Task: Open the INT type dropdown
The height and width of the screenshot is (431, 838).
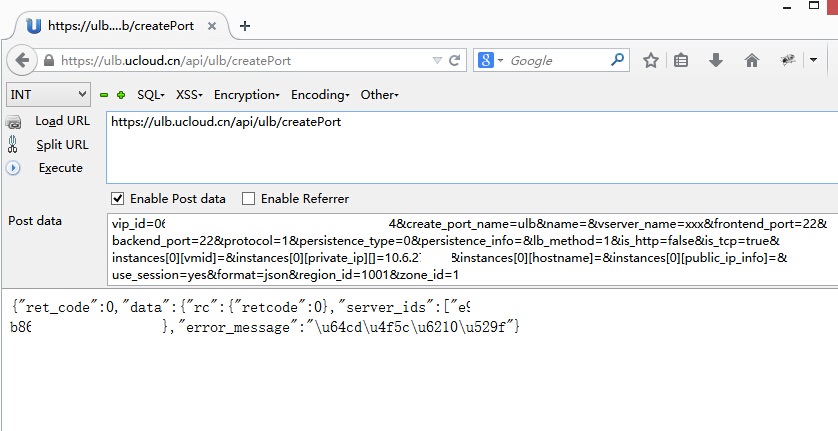Action: [x=48, y=95]
